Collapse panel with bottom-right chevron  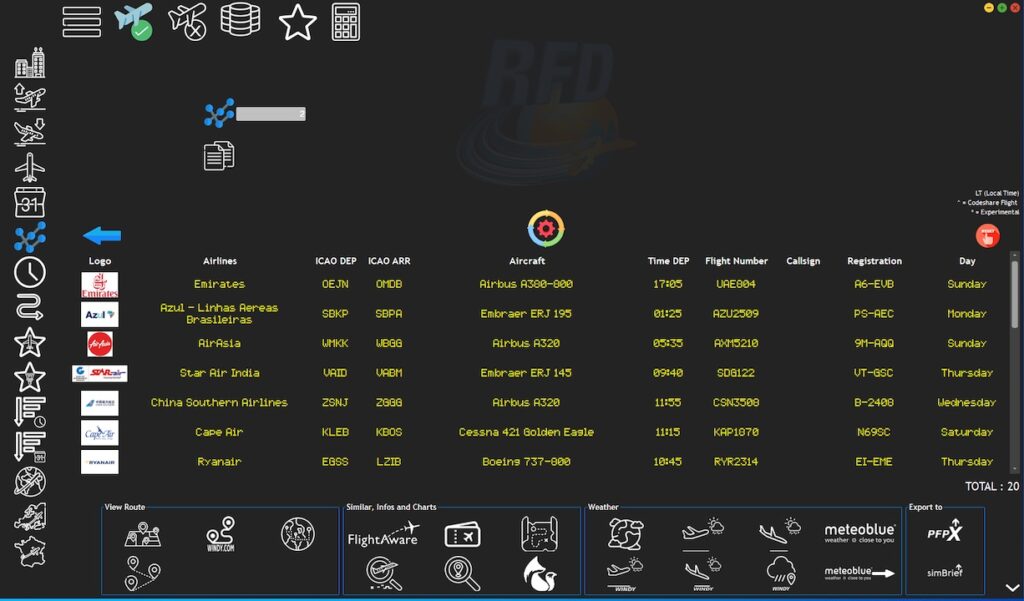coord(1012,589)
